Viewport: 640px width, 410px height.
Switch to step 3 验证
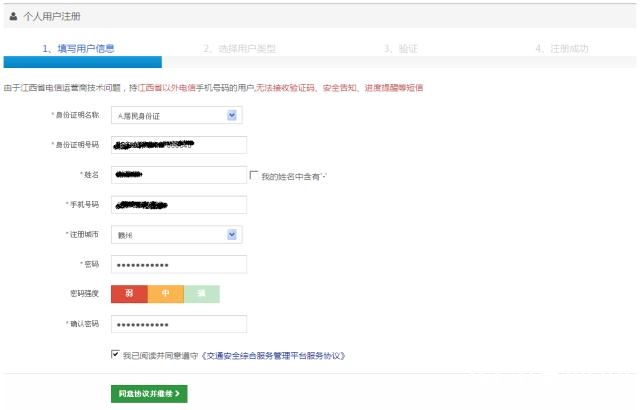point(400,48)
